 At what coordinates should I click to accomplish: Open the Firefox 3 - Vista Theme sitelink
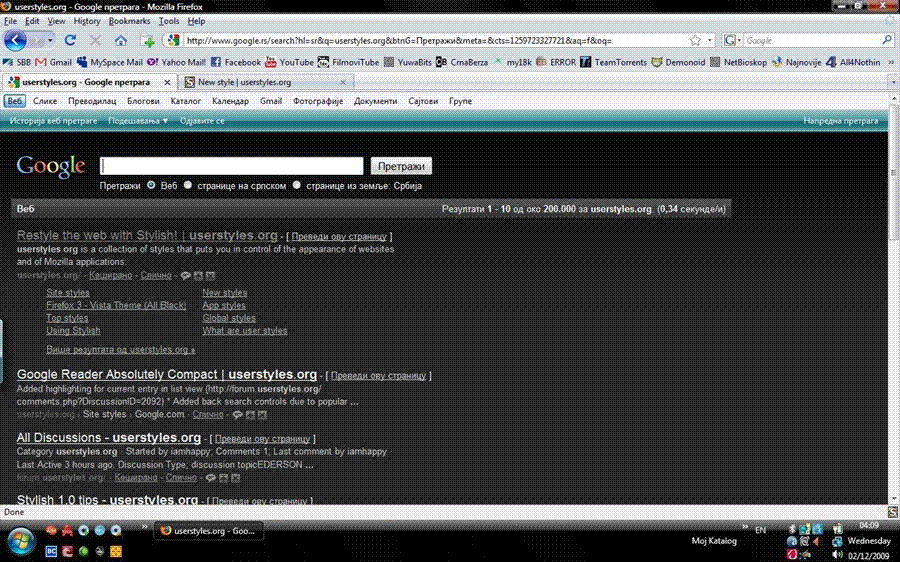coord(116,305)
